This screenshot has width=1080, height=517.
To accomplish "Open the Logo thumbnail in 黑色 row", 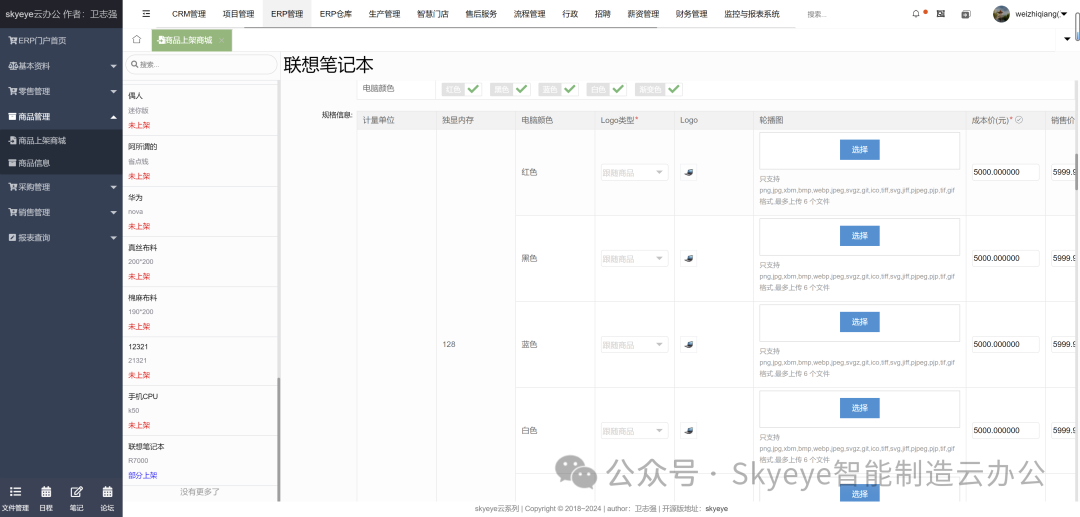I will (x=688, y=258).
